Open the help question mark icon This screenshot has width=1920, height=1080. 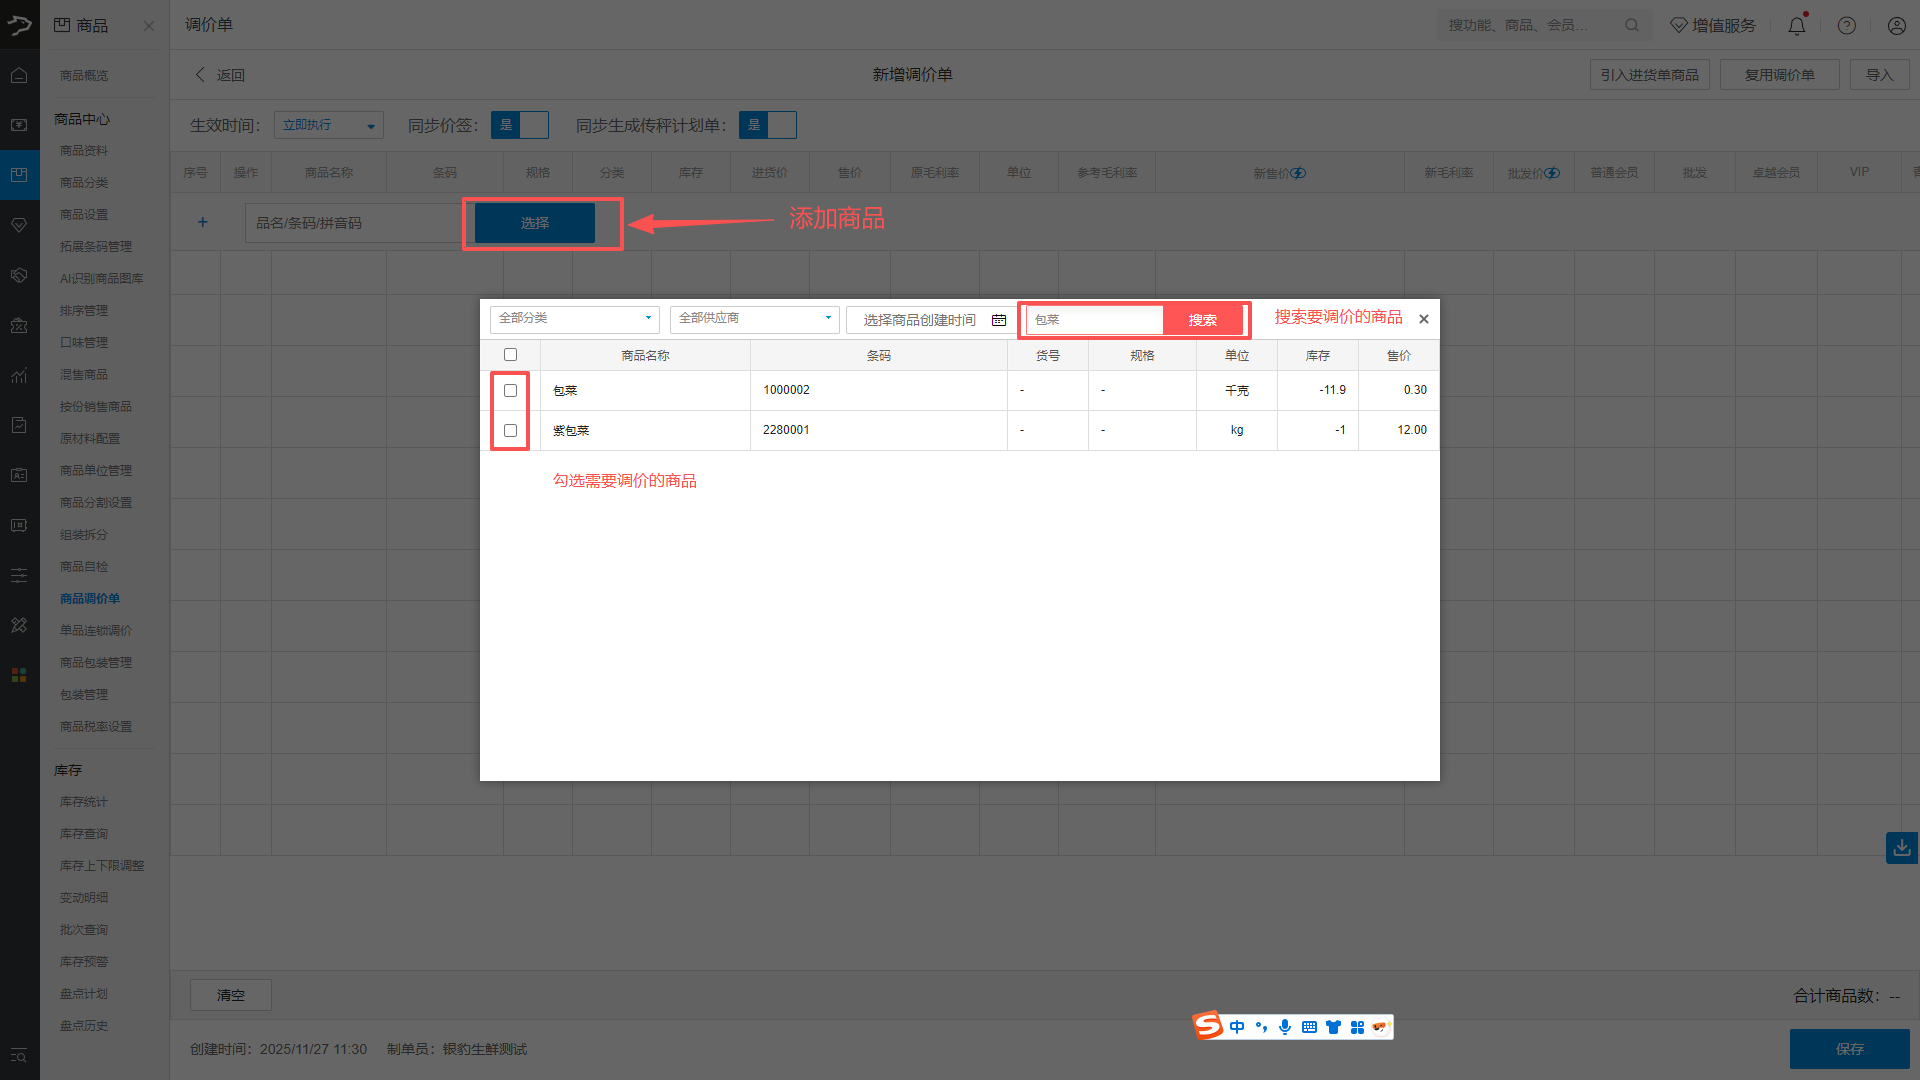1846,26
